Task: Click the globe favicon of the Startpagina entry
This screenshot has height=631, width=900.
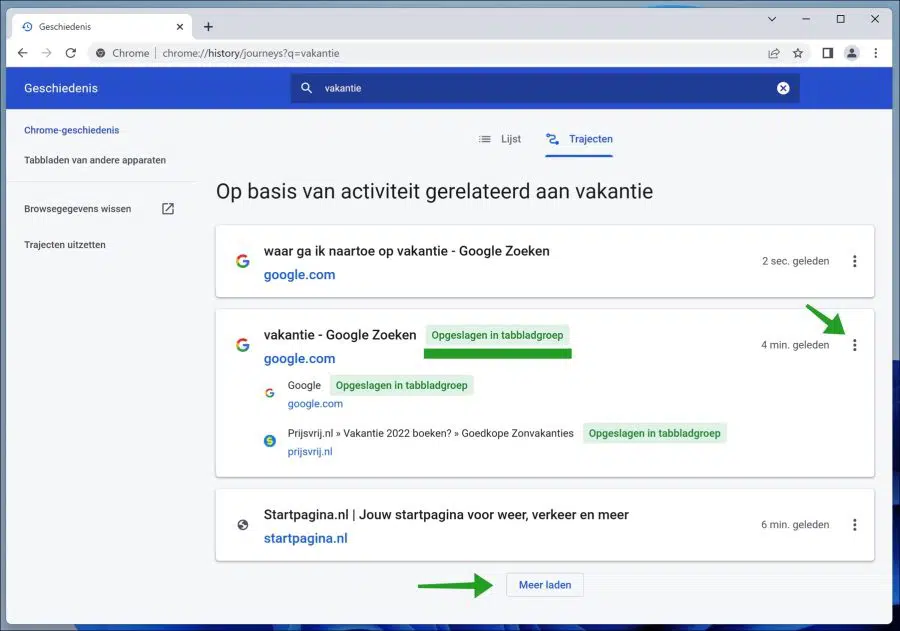Action: coord(243,525)
